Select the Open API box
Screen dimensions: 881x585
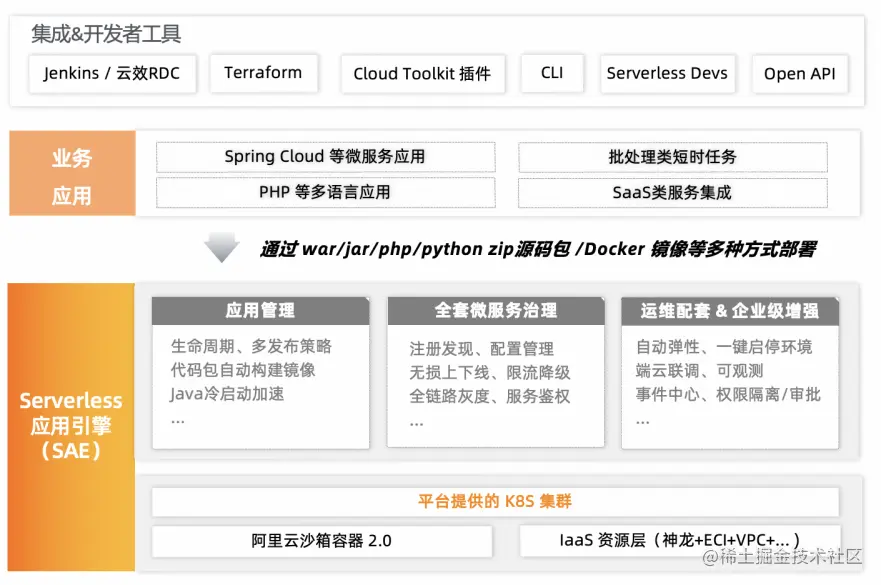[800, 74]
